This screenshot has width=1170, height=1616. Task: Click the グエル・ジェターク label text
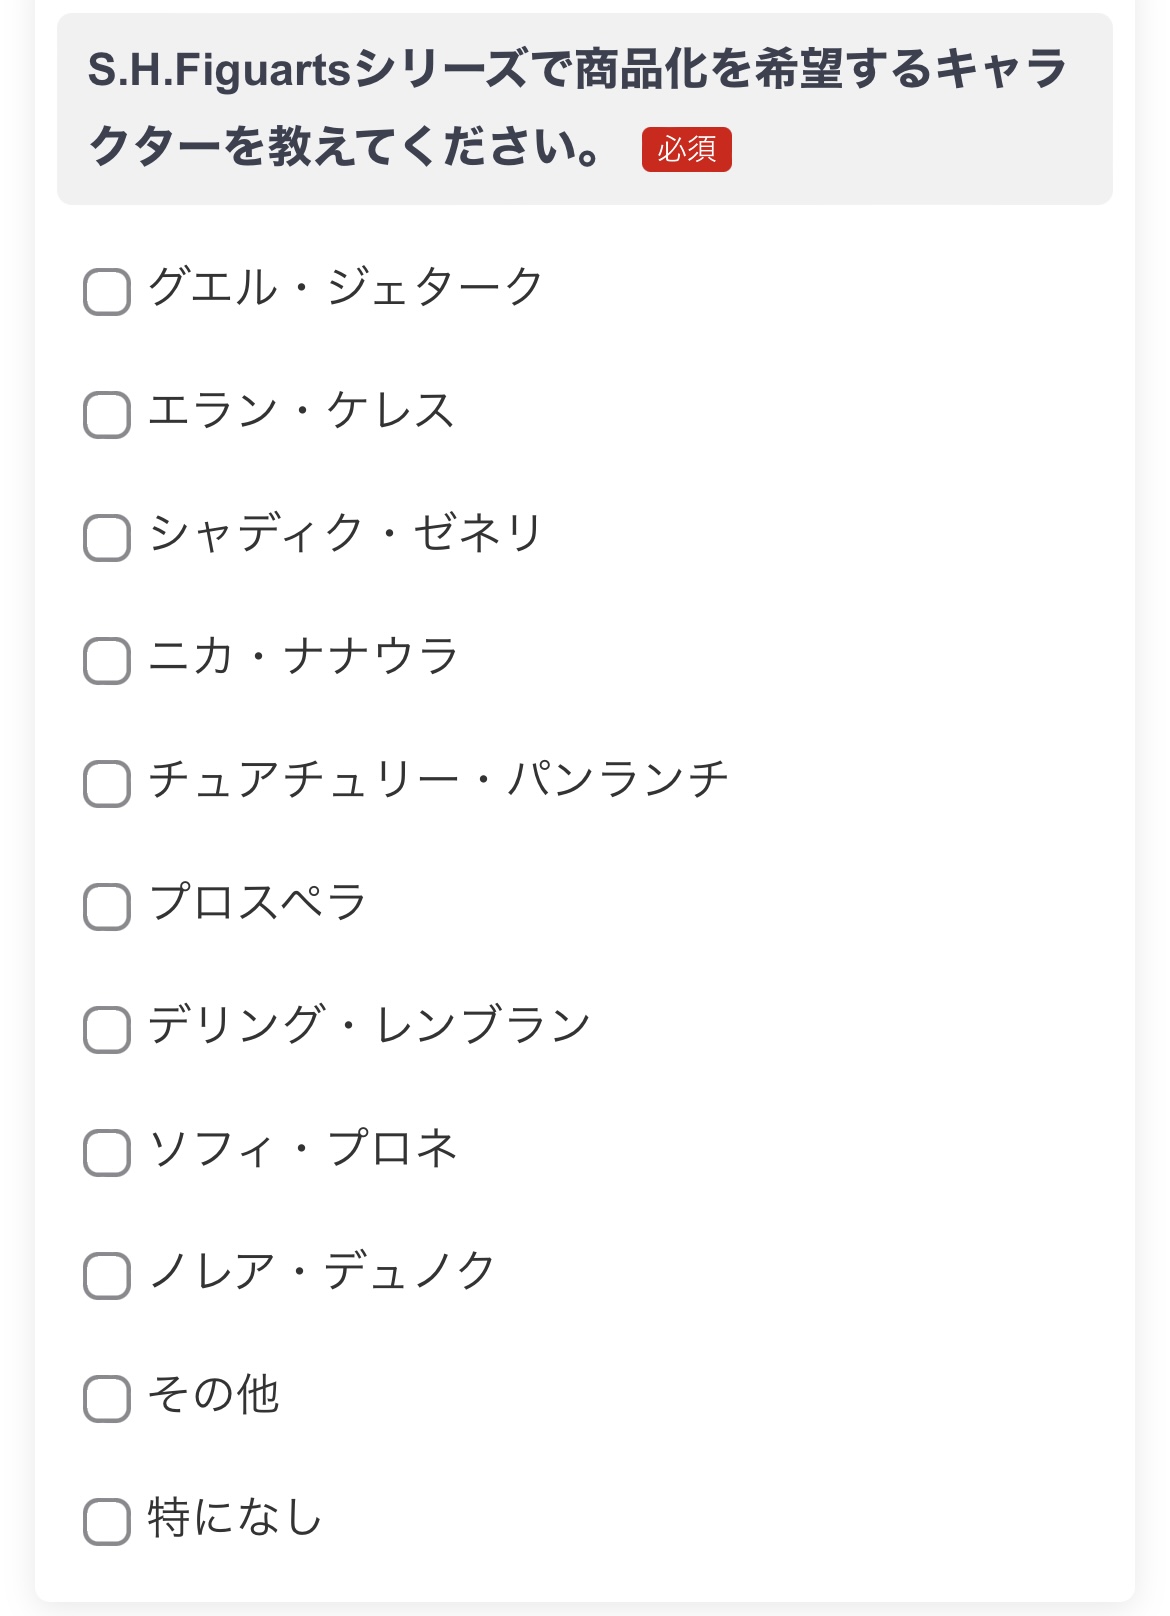[x=346, y=288]
